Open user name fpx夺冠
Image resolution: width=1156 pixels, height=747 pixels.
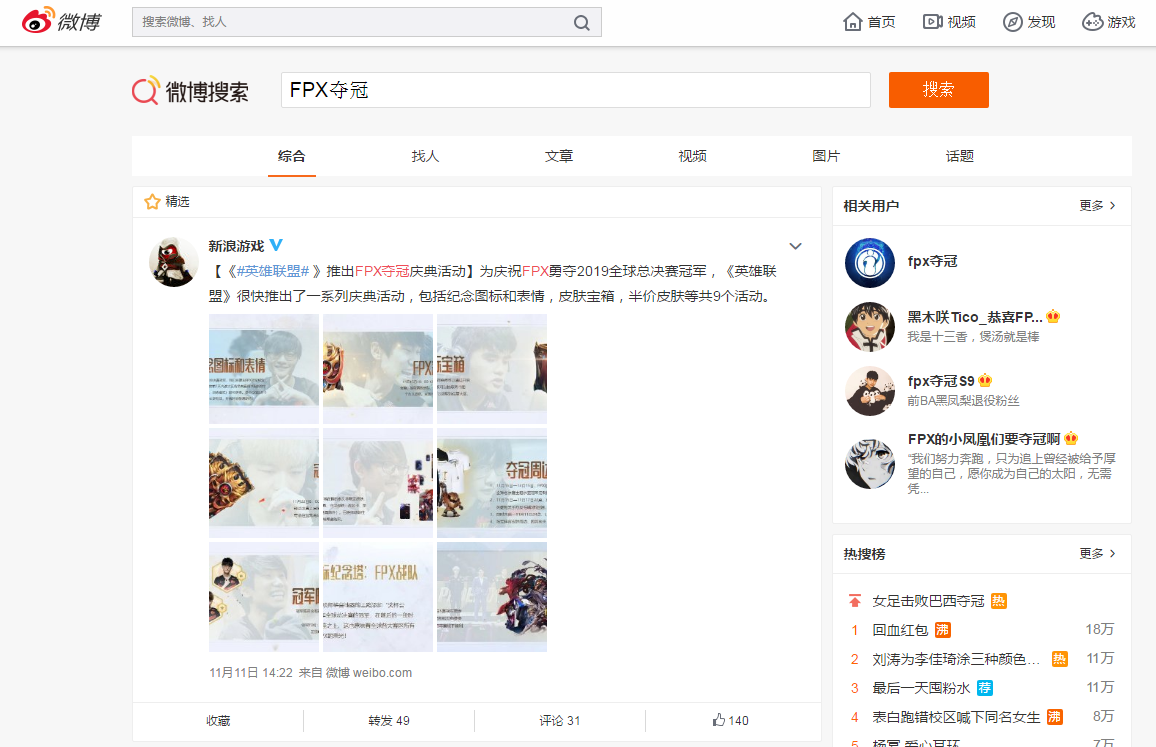point(933,261)
